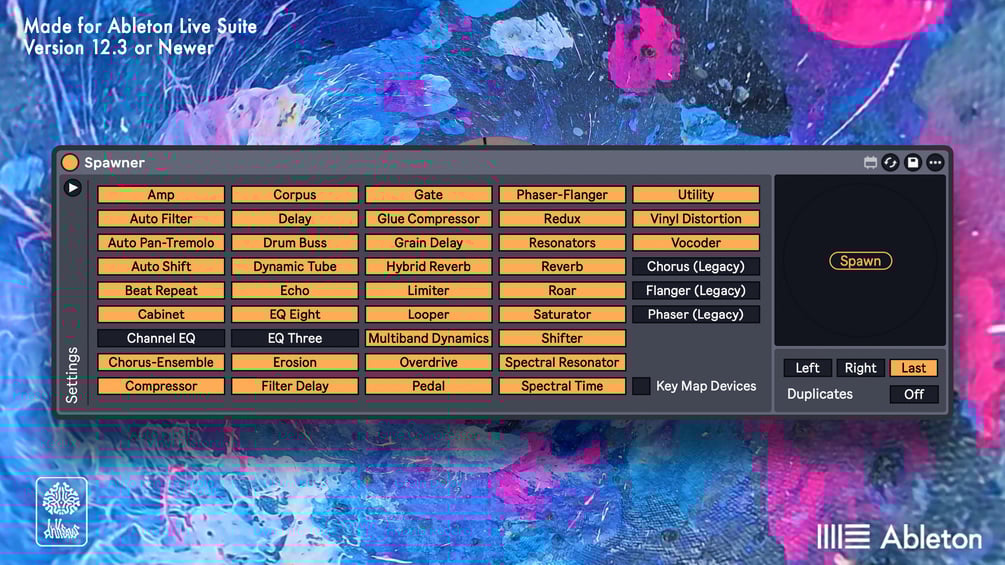Toggle the Overdrive device button
1005x565 pixels.
coord(428,362)
